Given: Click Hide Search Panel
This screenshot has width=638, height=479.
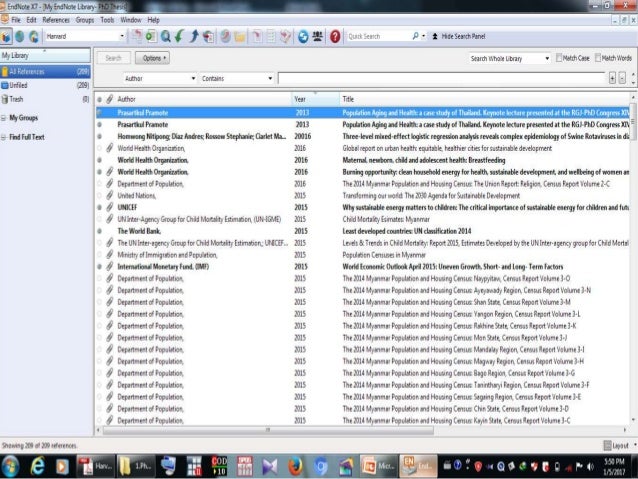Looking at the screenshot, I should click(459, 36).
